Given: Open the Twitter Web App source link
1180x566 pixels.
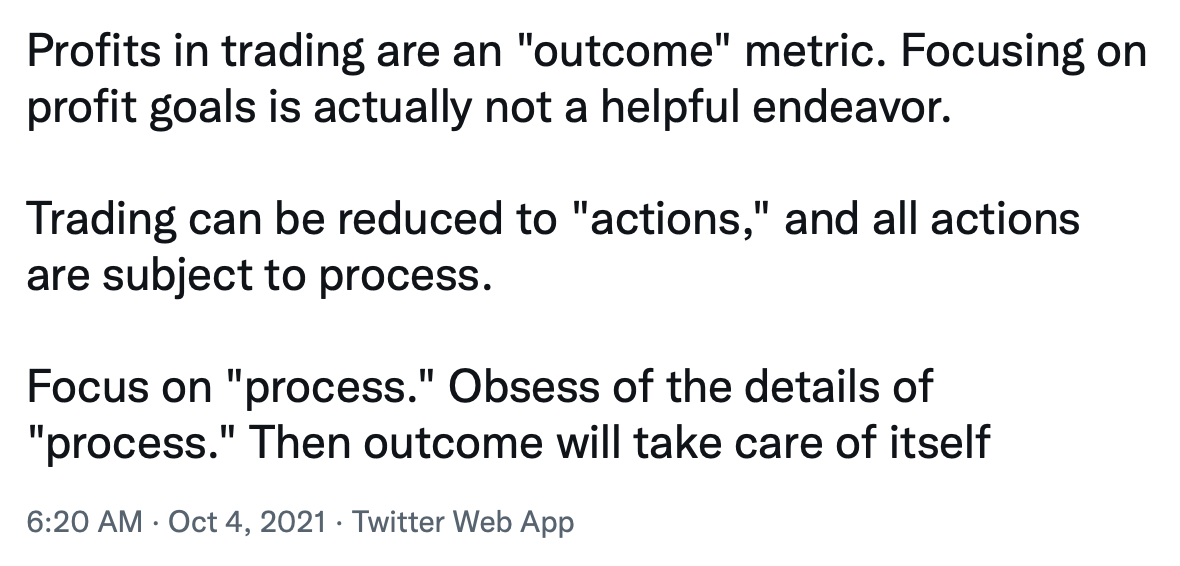Looking at the screenshot, I should 463,522.
